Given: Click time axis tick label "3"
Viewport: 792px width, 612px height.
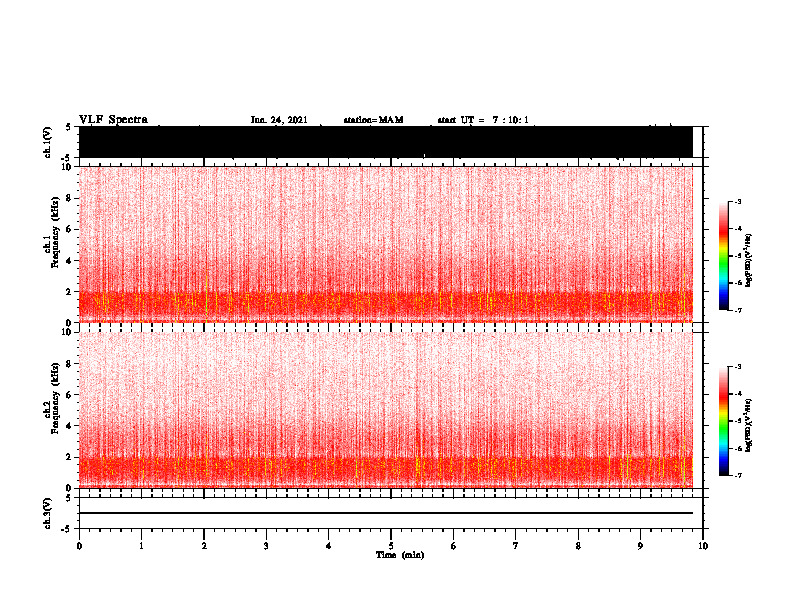Looking at the screenshot, I should pyautogui.click(x=266, y=546).
